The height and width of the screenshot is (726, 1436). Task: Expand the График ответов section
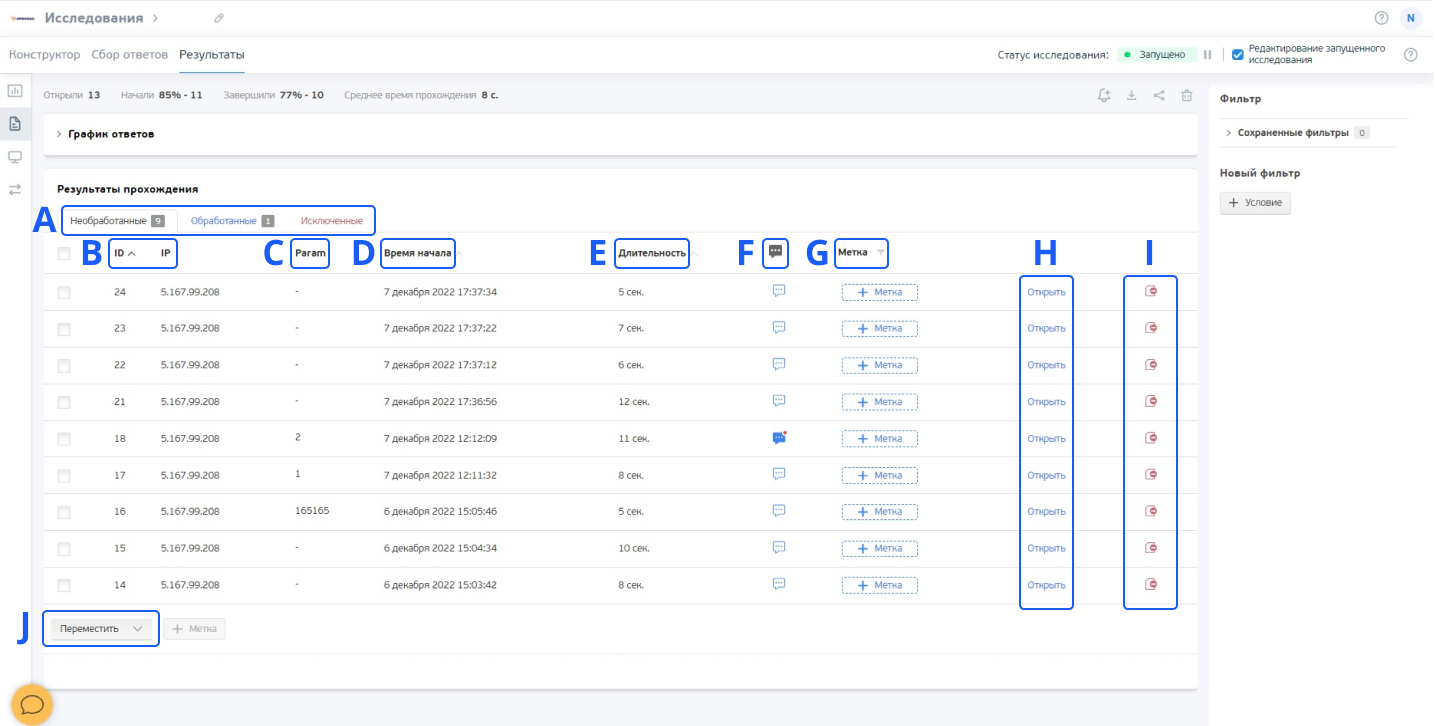pos(106,133)
